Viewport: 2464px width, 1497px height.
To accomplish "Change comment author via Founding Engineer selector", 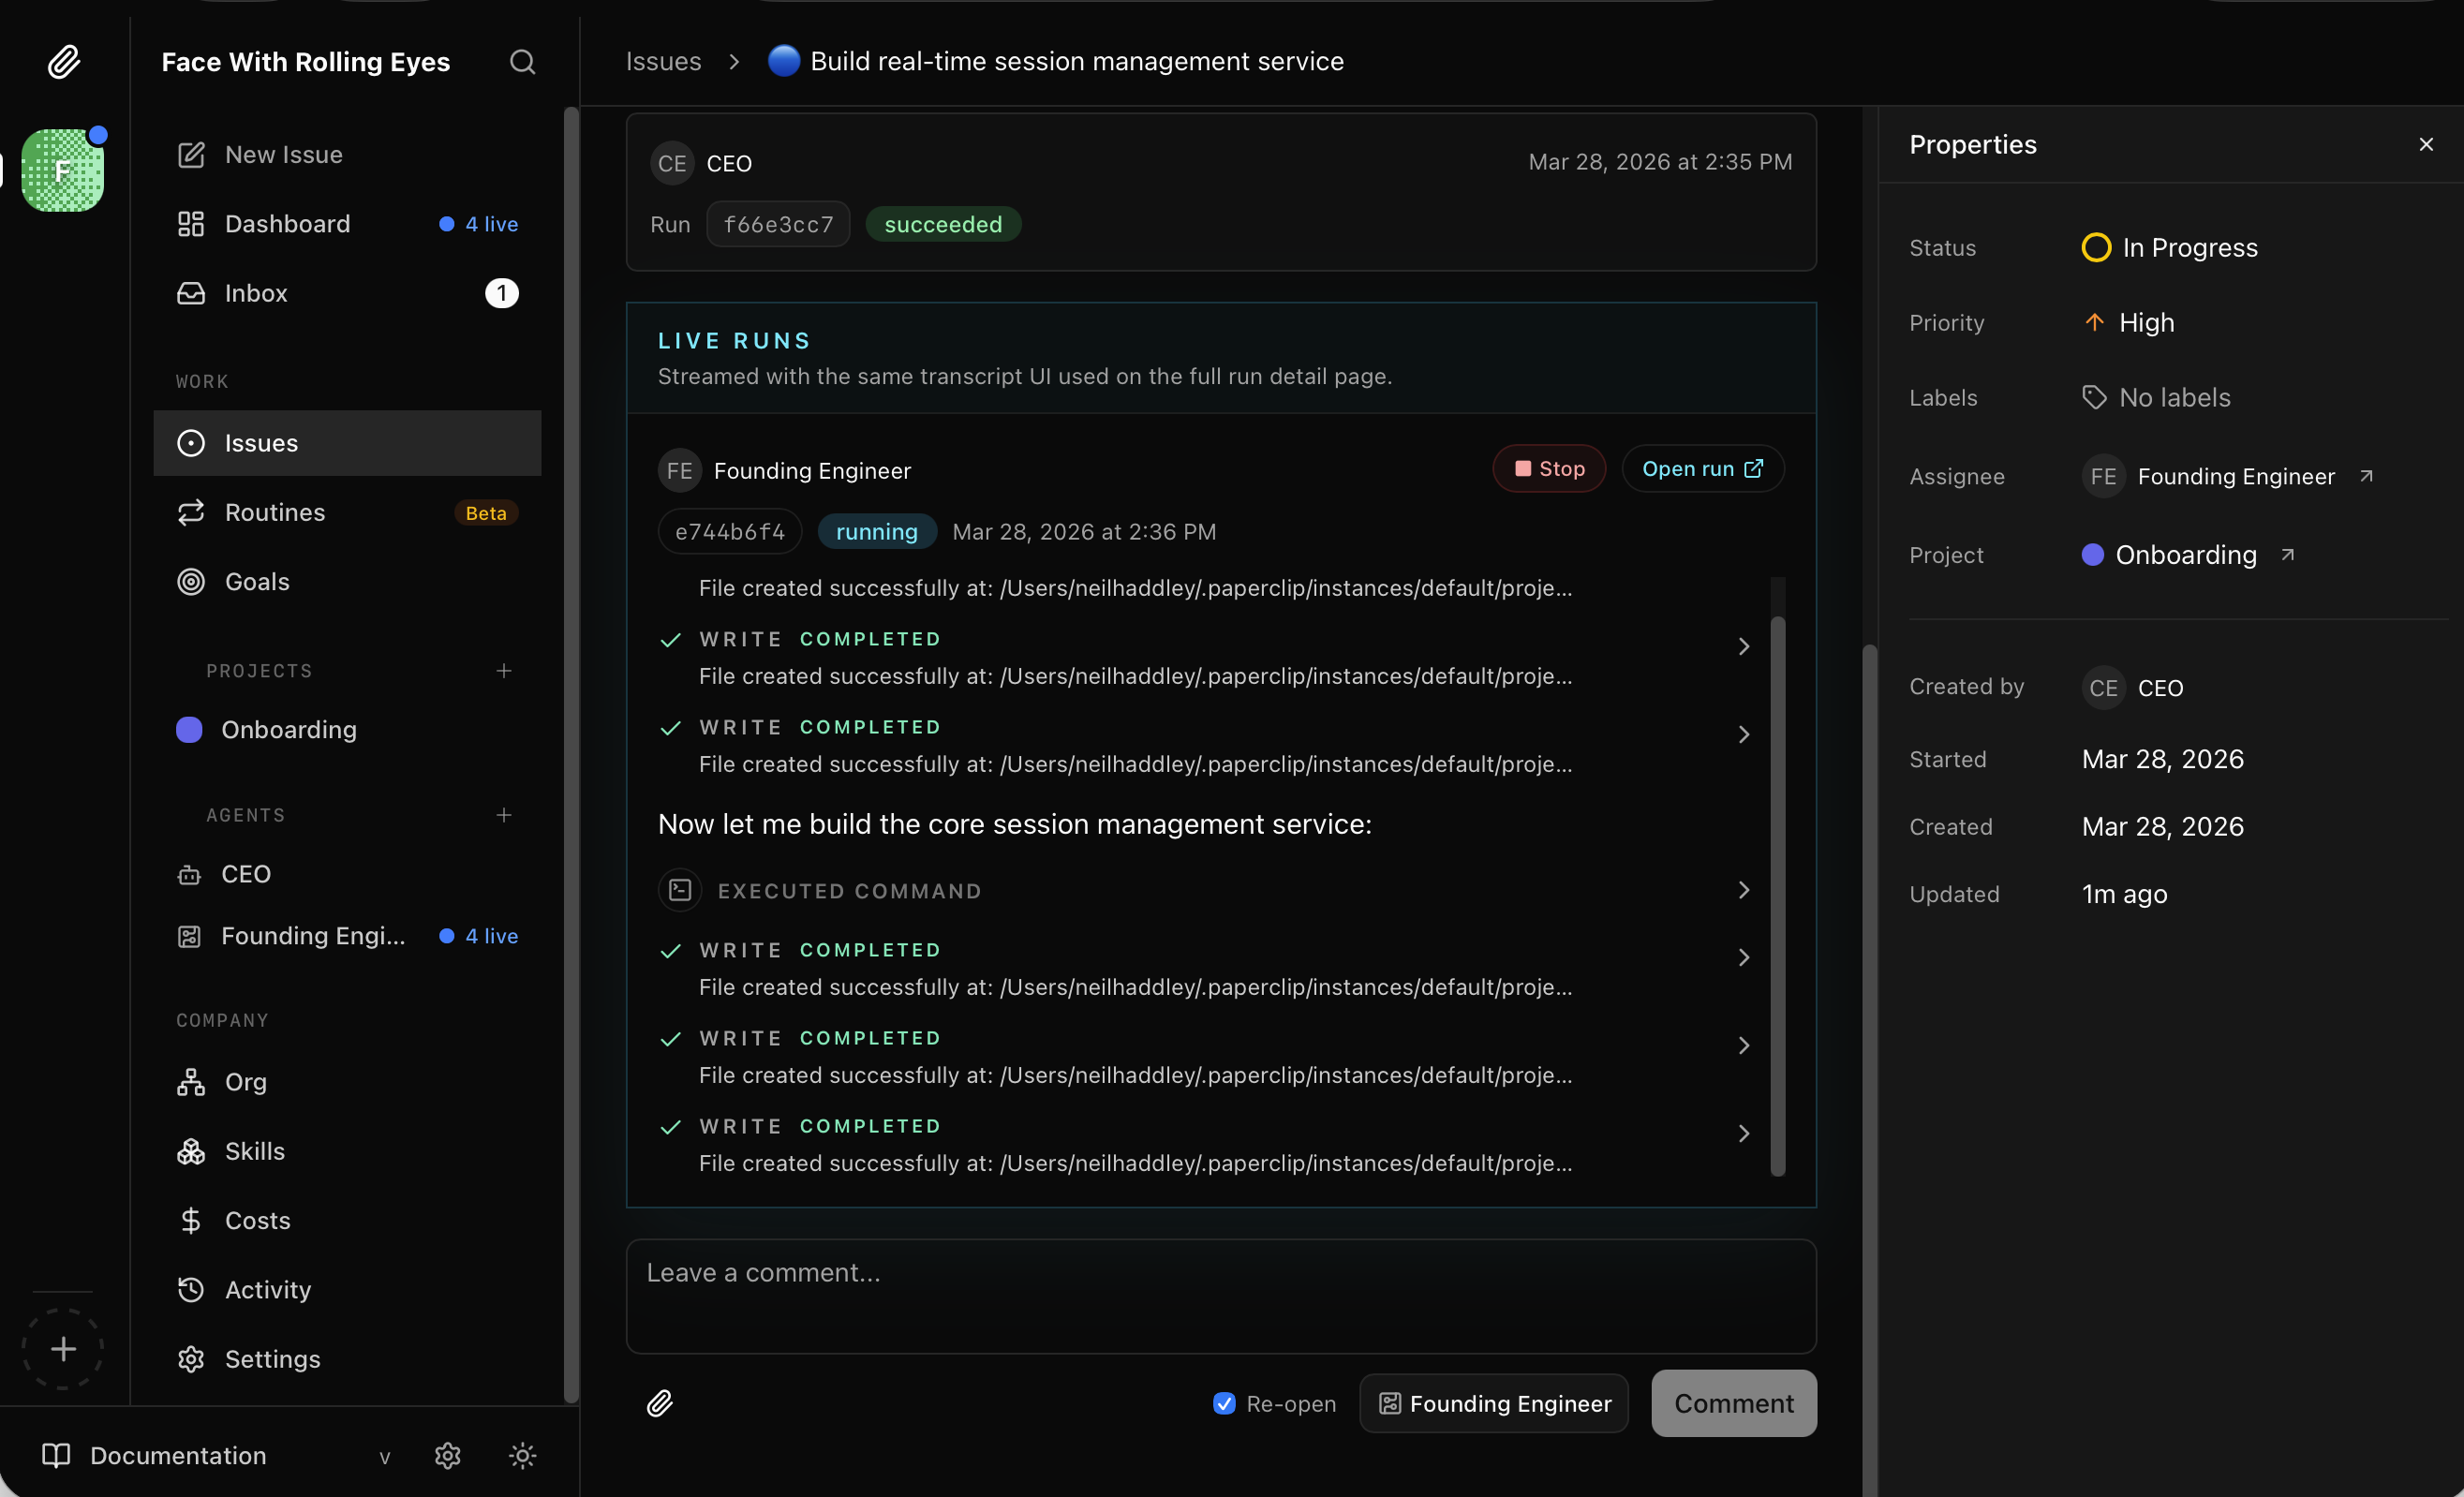I will point(1492,1403).
